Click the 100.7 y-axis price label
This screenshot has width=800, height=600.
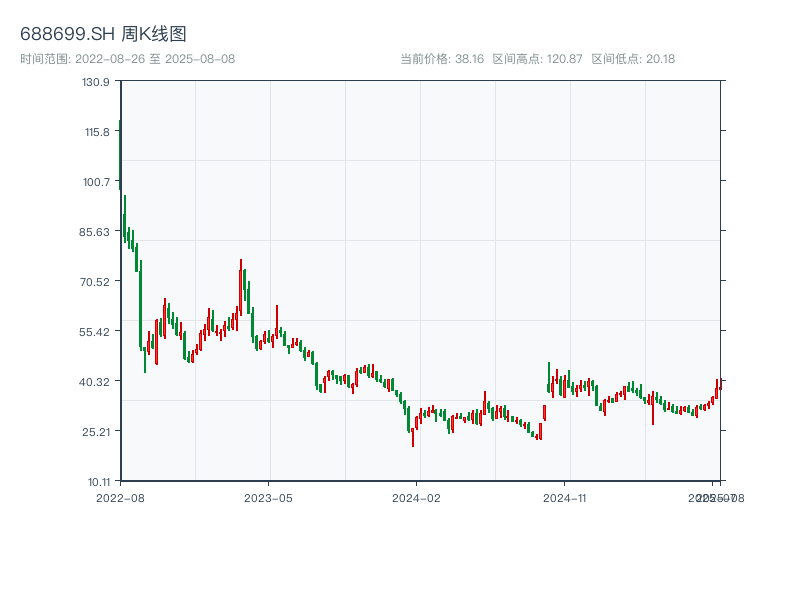(x=96, y=181)
